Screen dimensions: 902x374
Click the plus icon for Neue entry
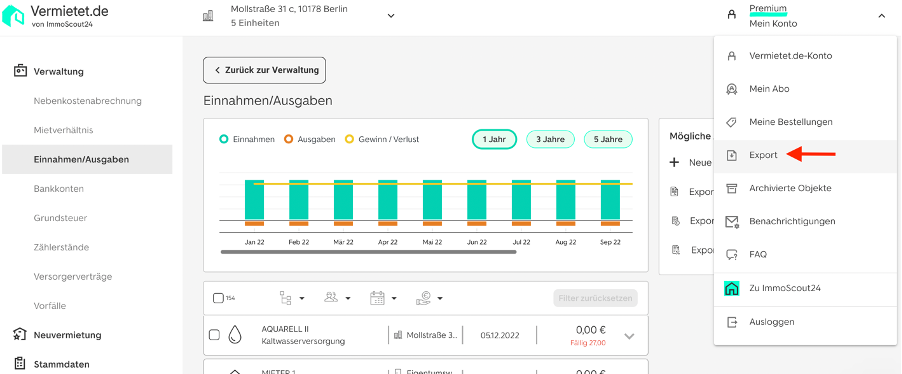click(x=675, y=163)
